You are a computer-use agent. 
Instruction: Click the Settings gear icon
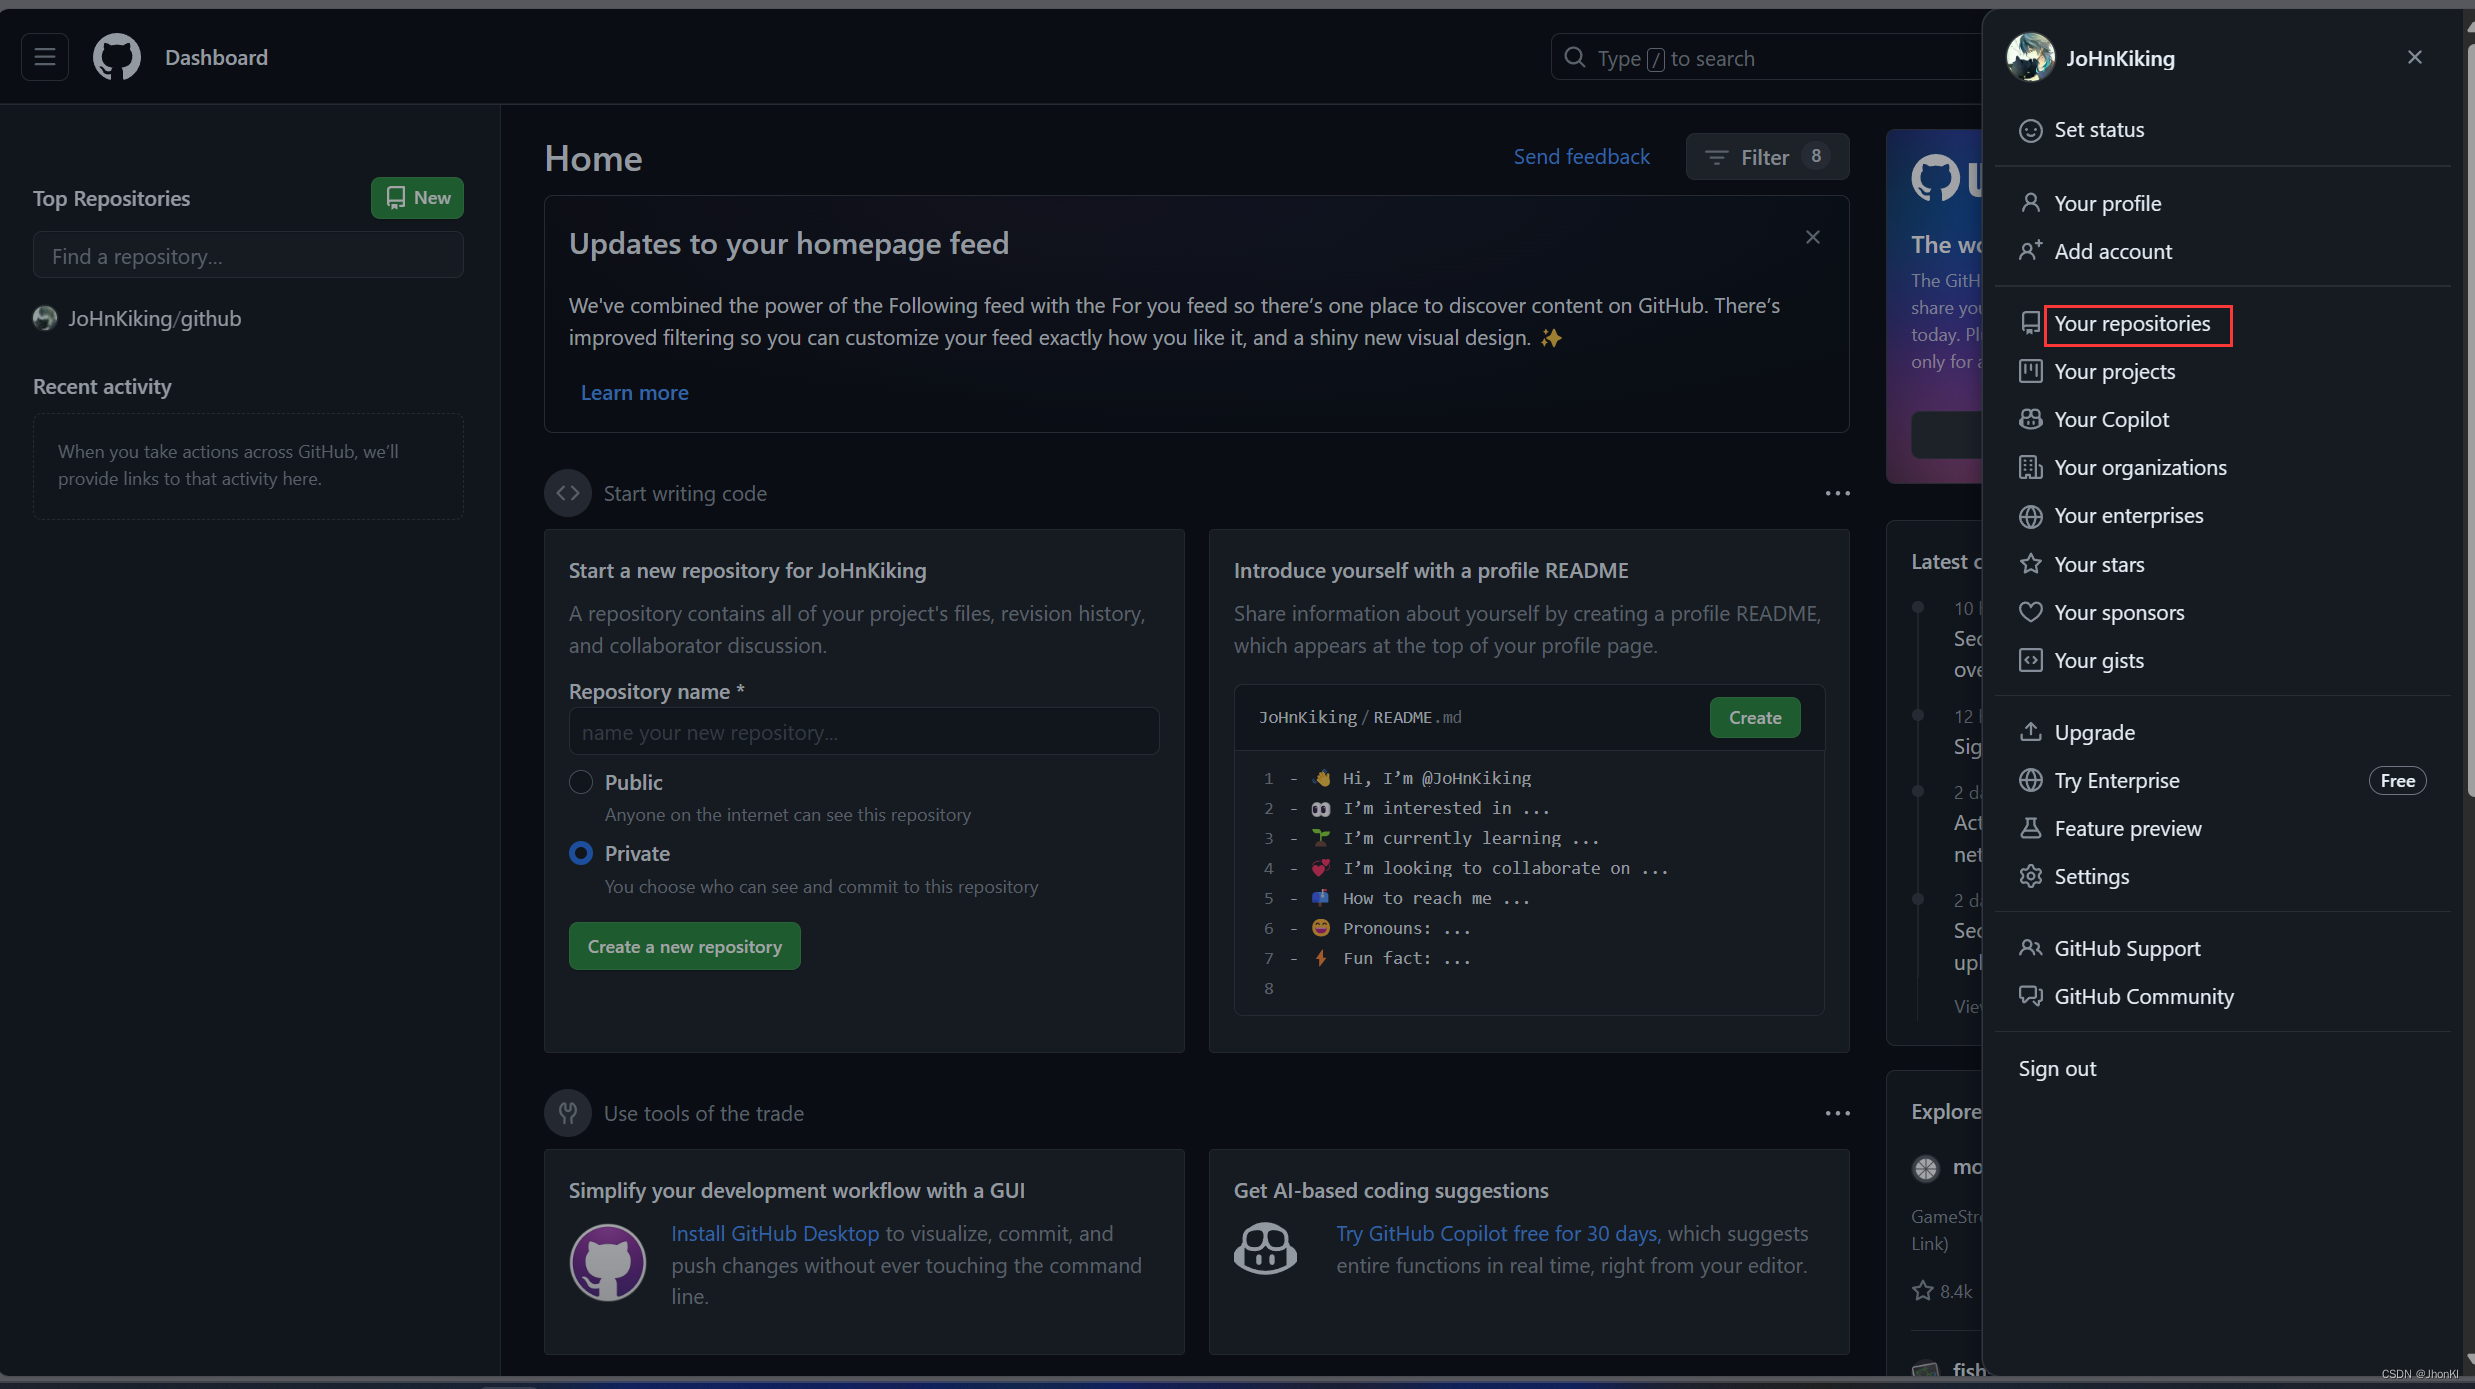pos(2030,876)
